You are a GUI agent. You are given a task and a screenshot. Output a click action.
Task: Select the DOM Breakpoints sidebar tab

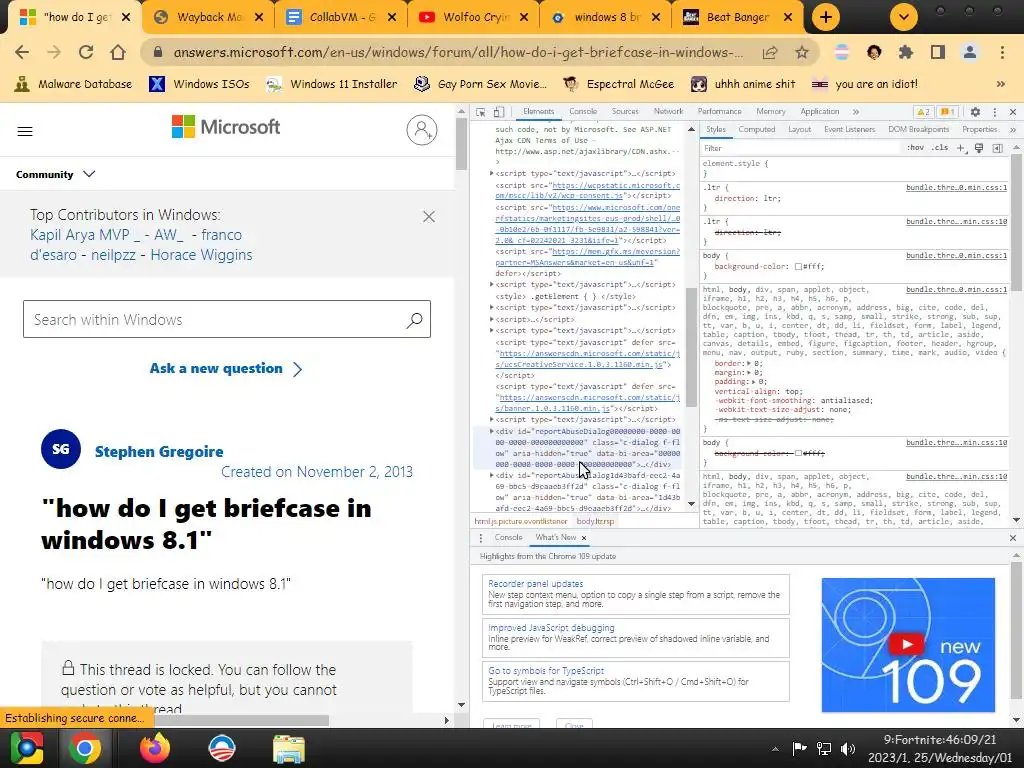click(x=918, y=129)
